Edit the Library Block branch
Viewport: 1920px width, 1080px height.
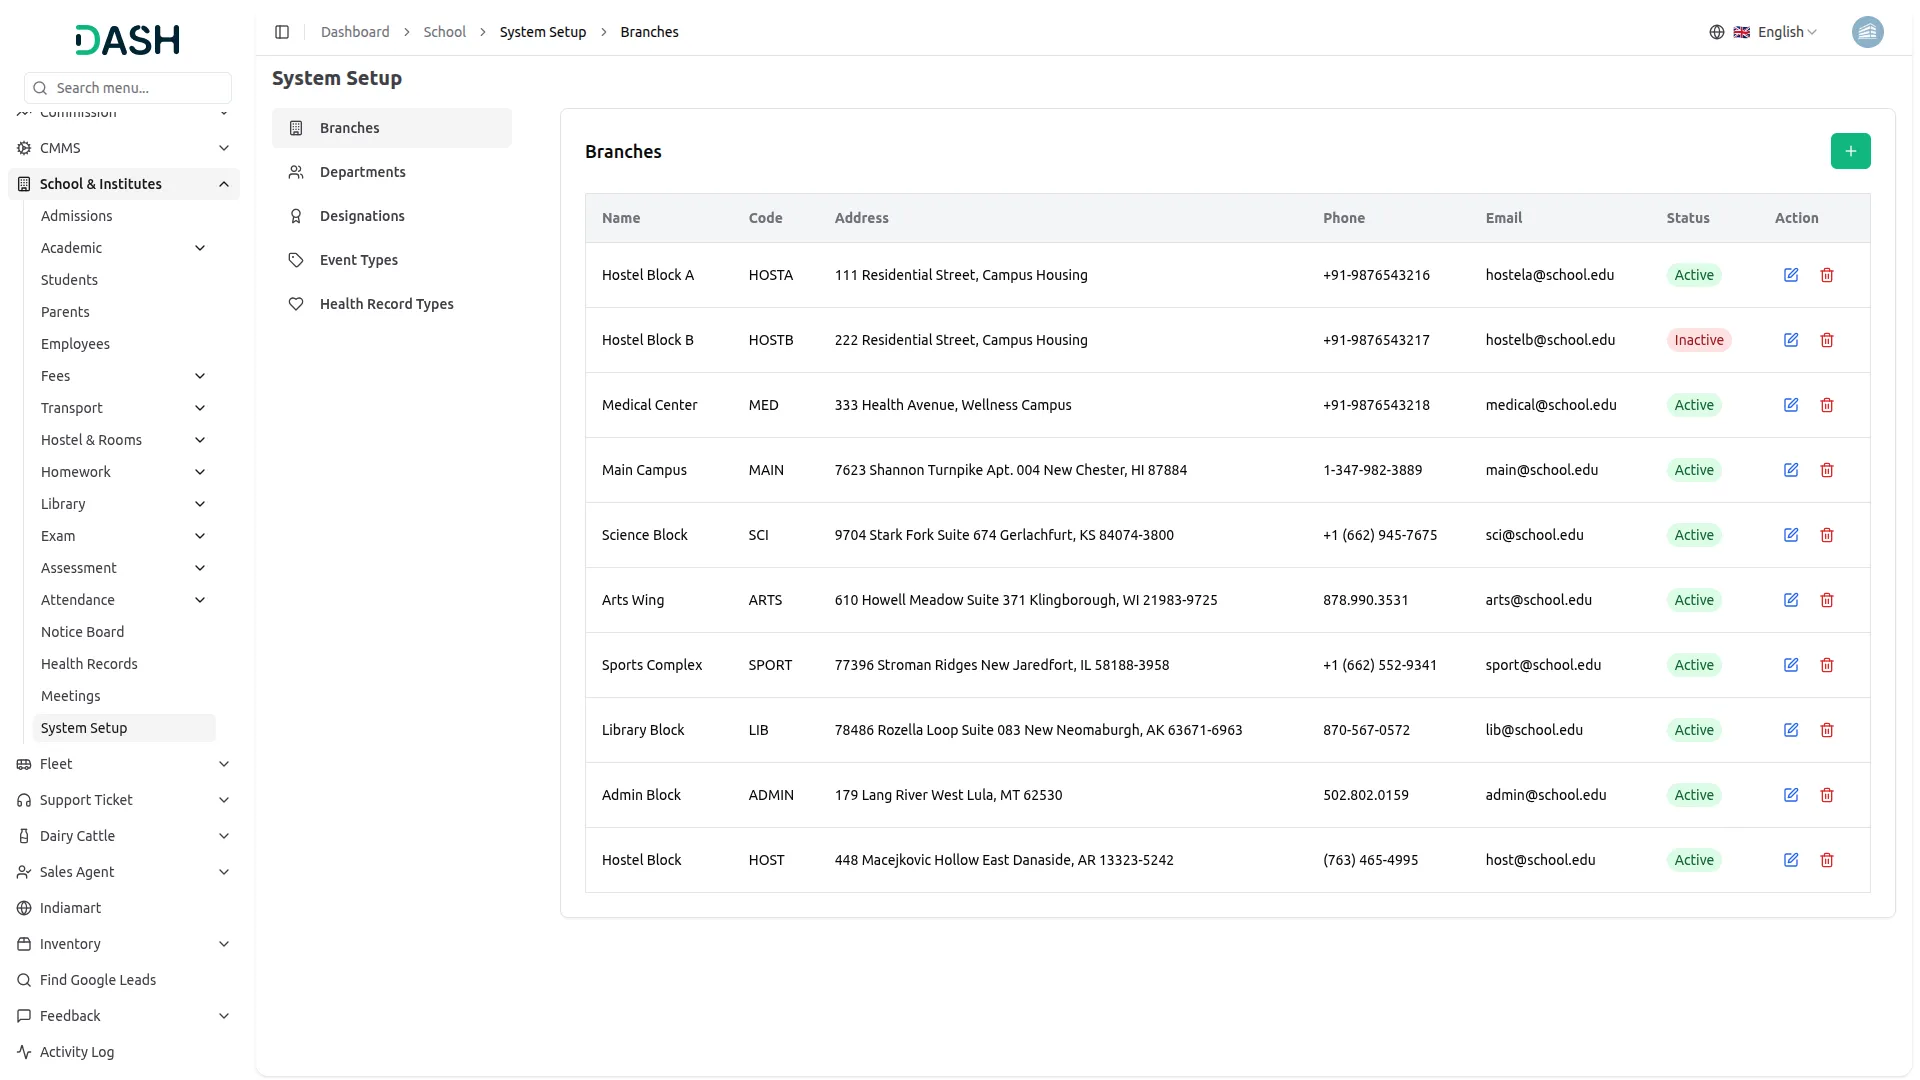coord(1791,730)
